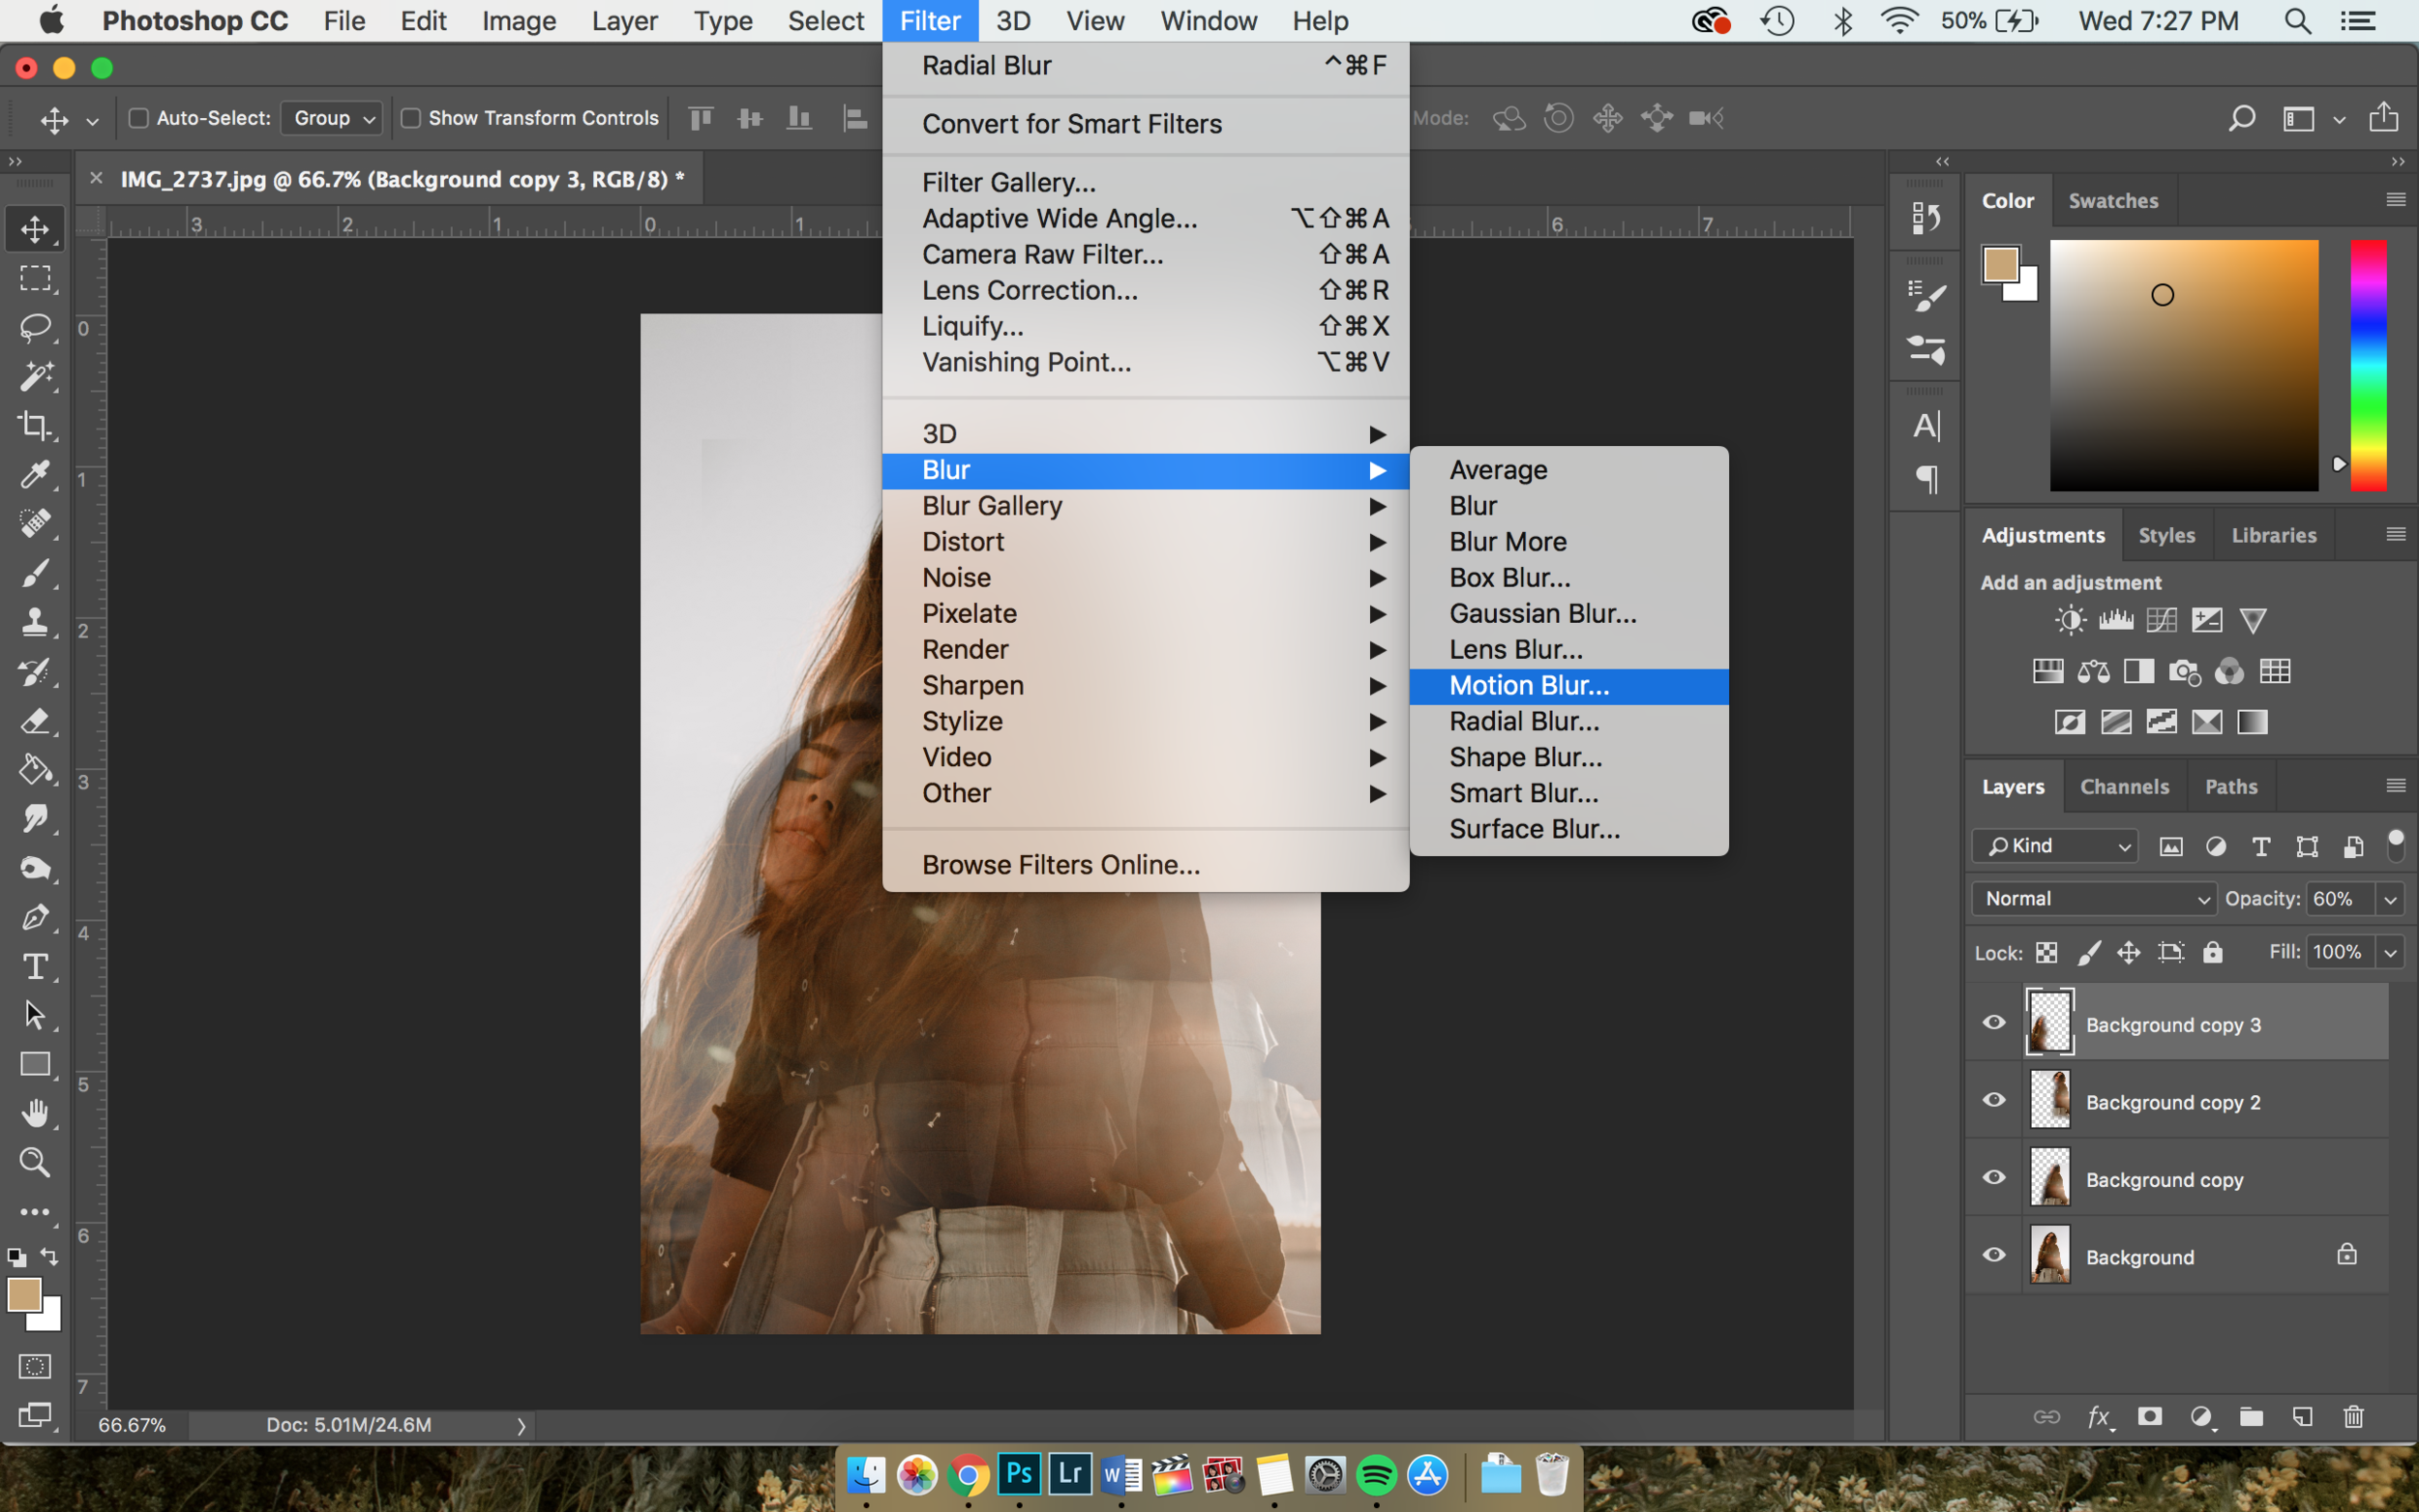This screenshot has width=2419, height=1512.
Task: Enable Show Transform Controls checkbox
Action: (x=410, y=118)
